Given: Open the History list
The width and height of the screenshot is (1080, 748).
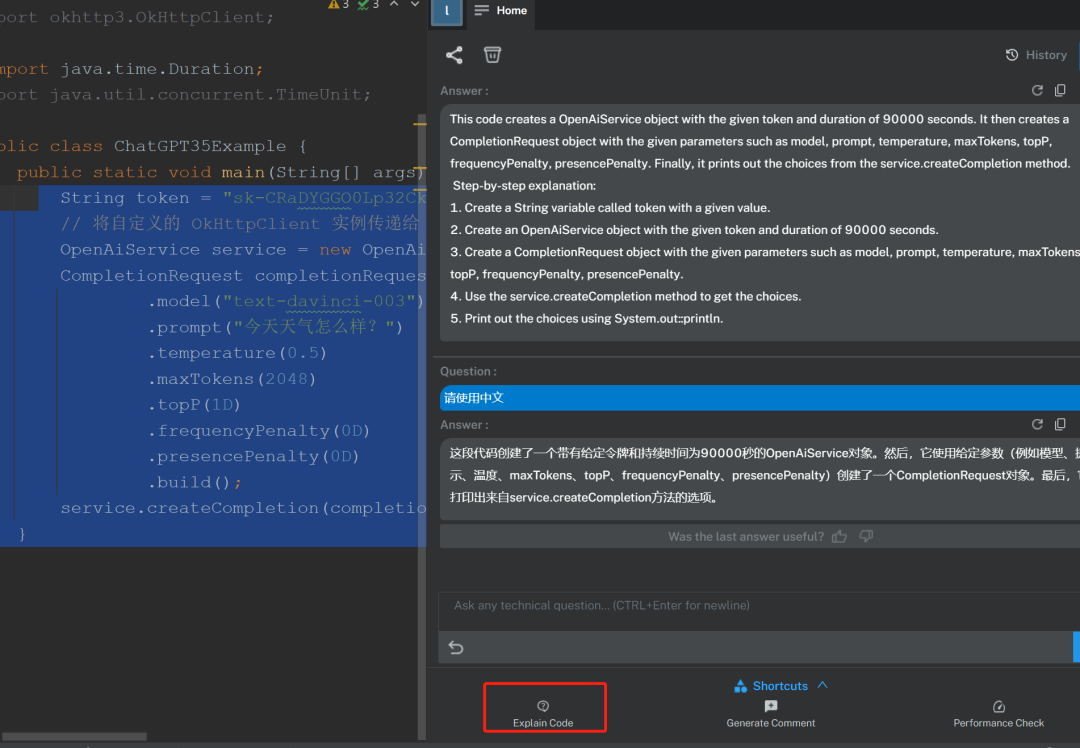Looking at the screenshot, I should point(1036,55).
